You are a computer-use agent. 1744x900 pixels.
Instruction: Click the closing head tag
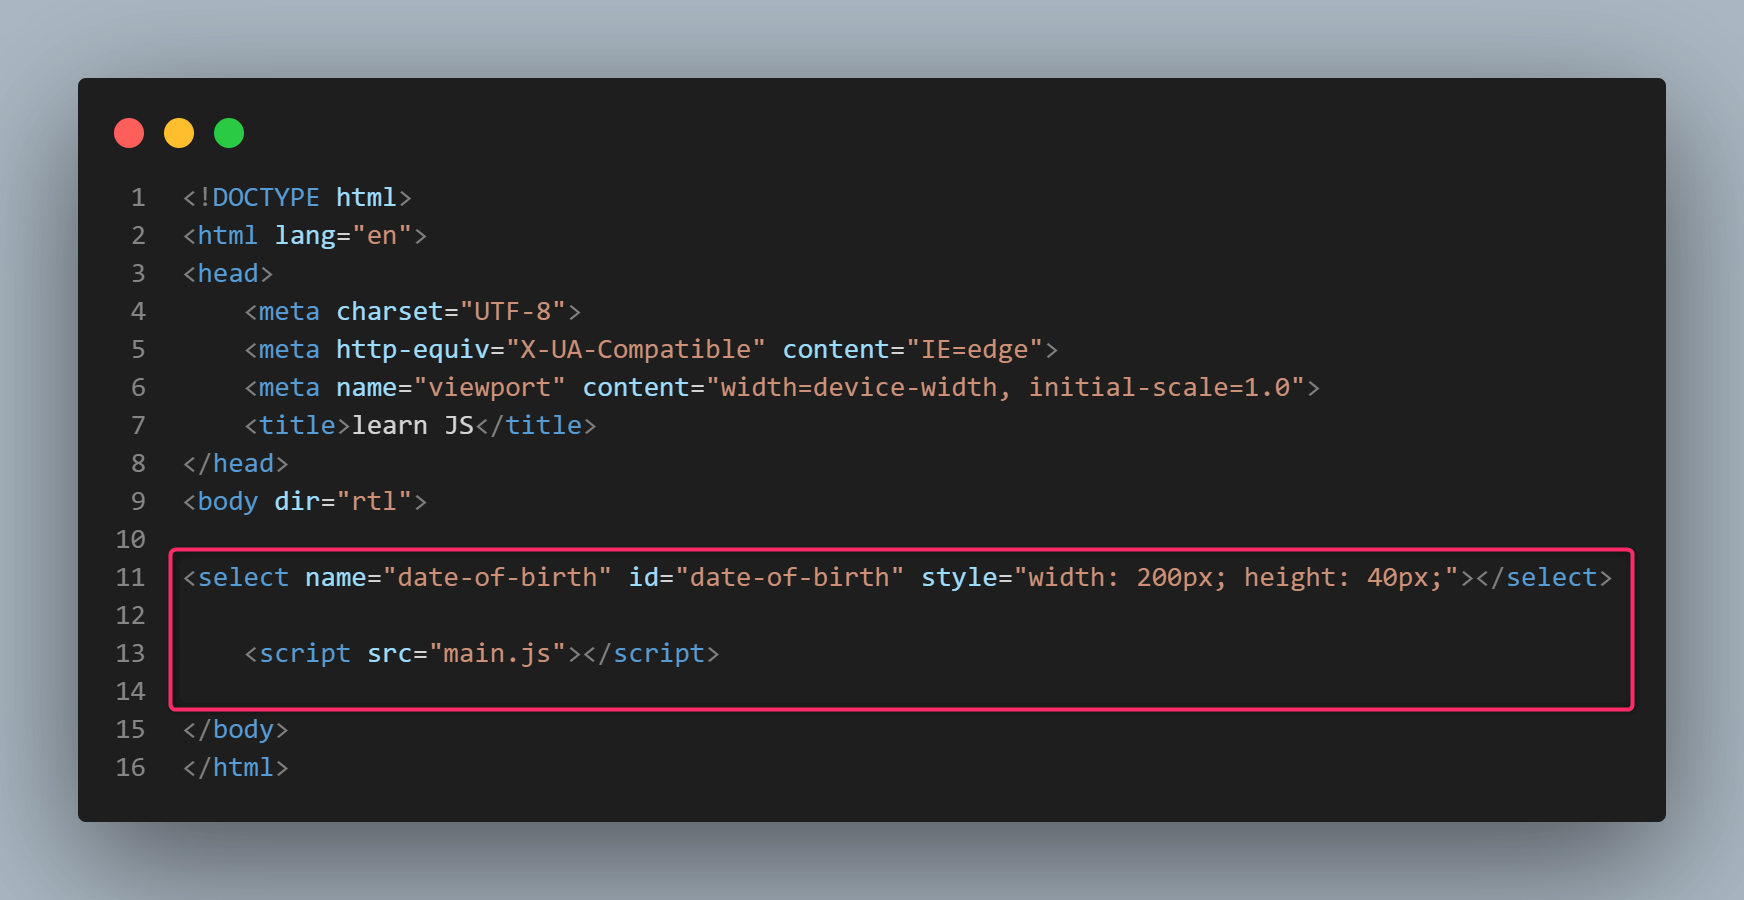(x=236, y=464)
